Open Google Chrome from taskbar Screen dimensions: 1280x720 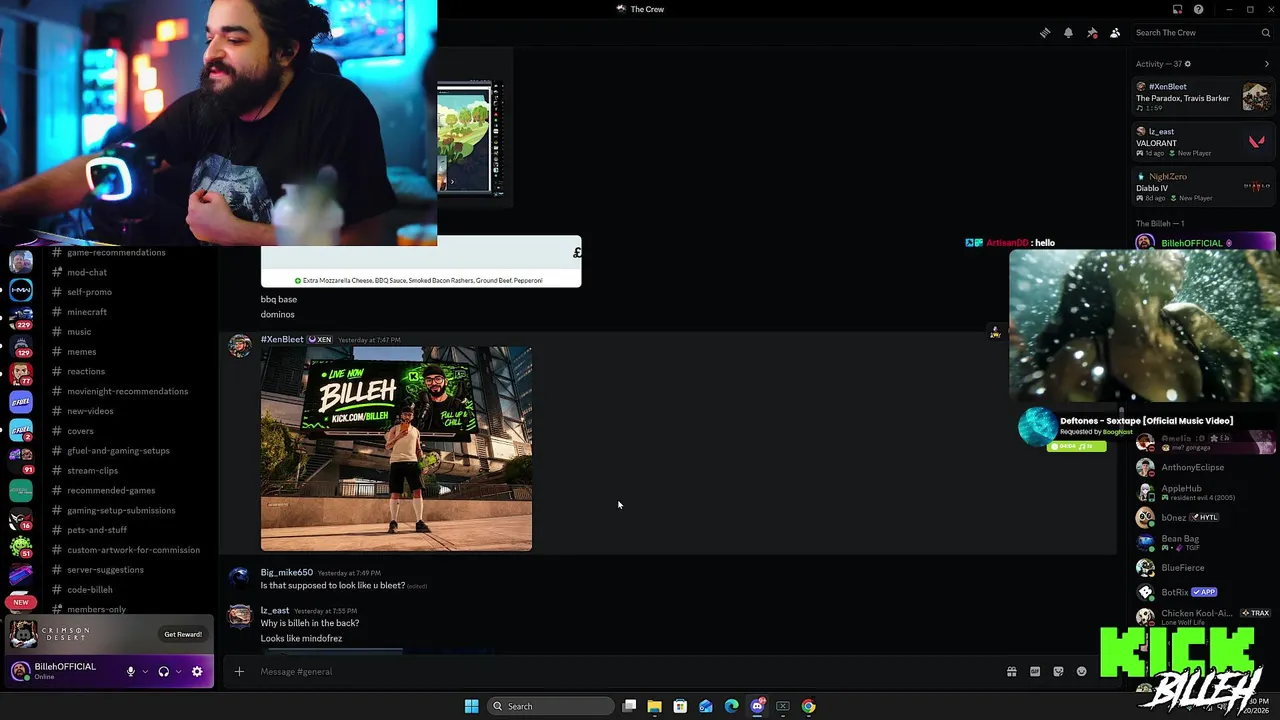pos(808,706)
